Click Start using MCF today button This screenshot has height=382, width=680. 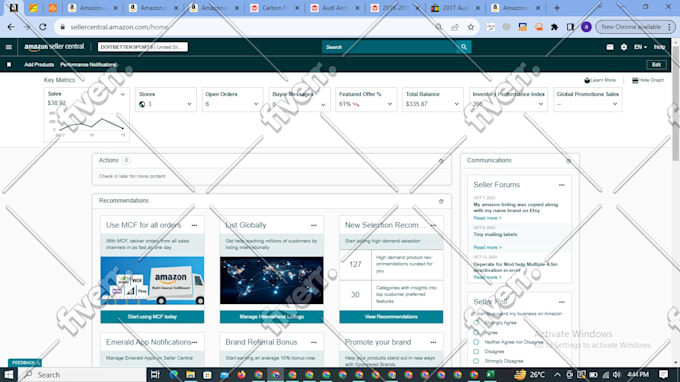[x=152, y=317]
